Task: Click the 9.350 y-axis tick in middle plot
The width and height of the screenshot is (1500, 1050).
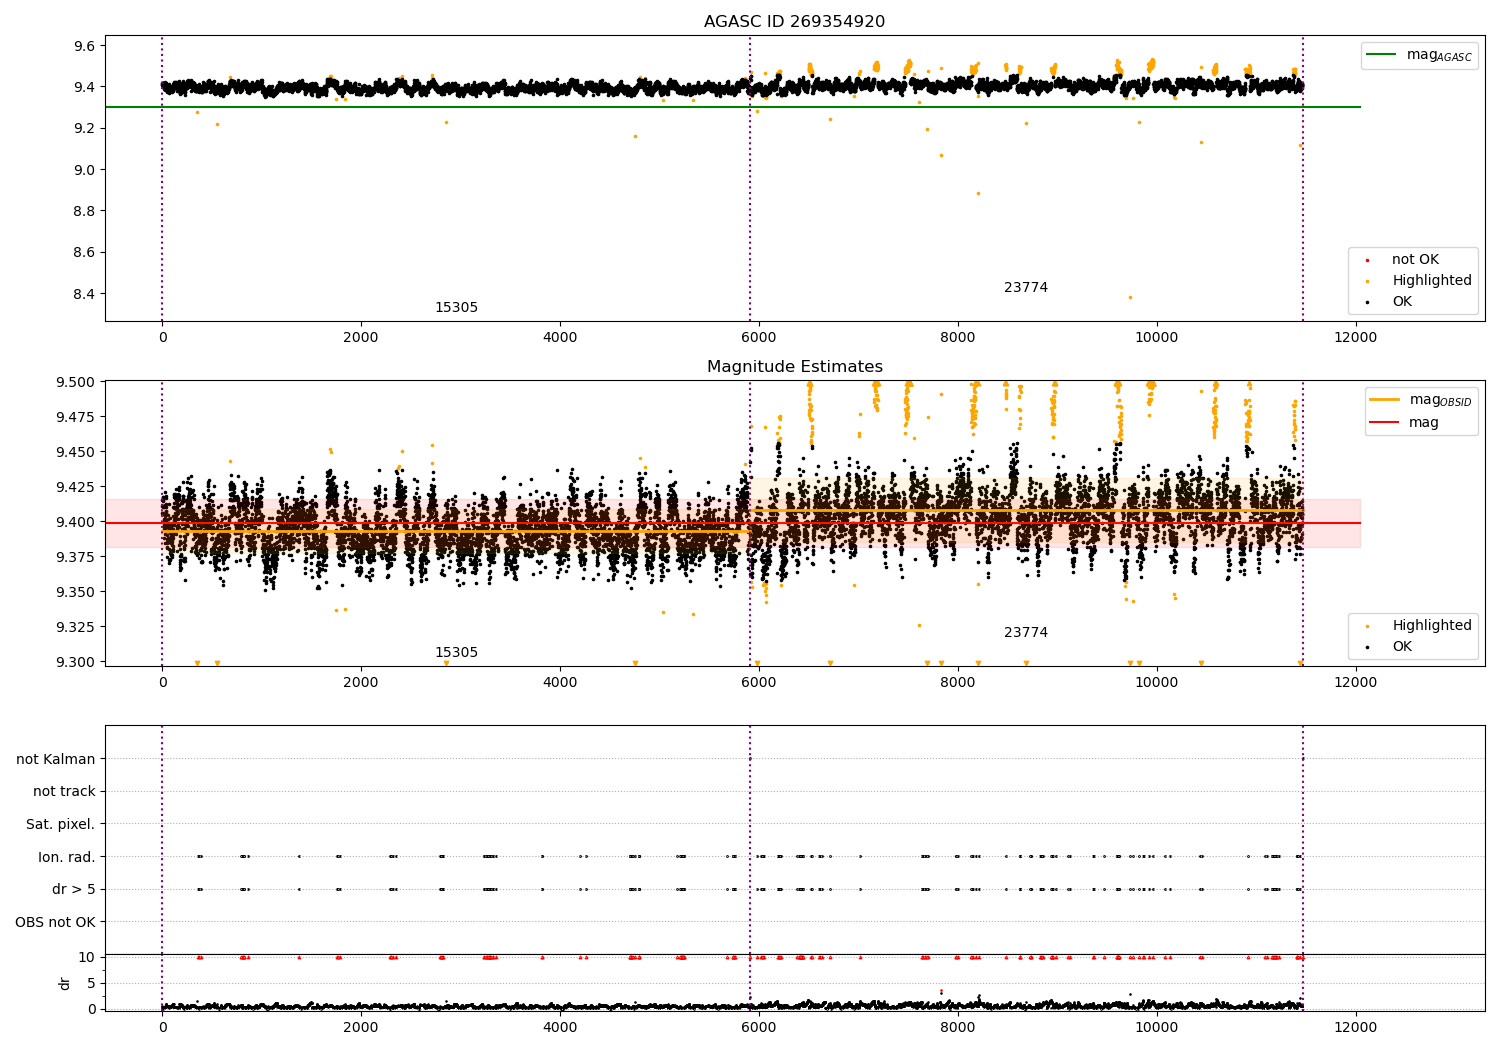Action: (76, 592)
